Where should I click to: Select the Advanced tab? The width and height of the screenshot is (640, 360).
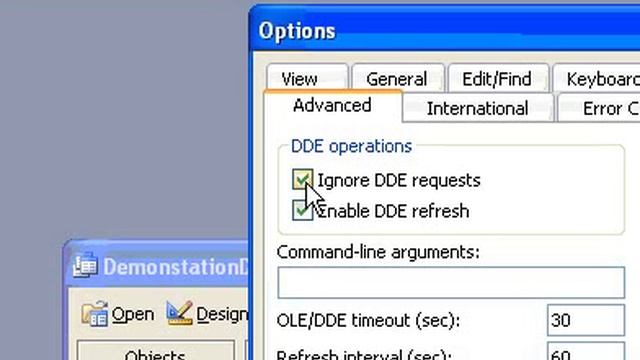click(332, 105)
